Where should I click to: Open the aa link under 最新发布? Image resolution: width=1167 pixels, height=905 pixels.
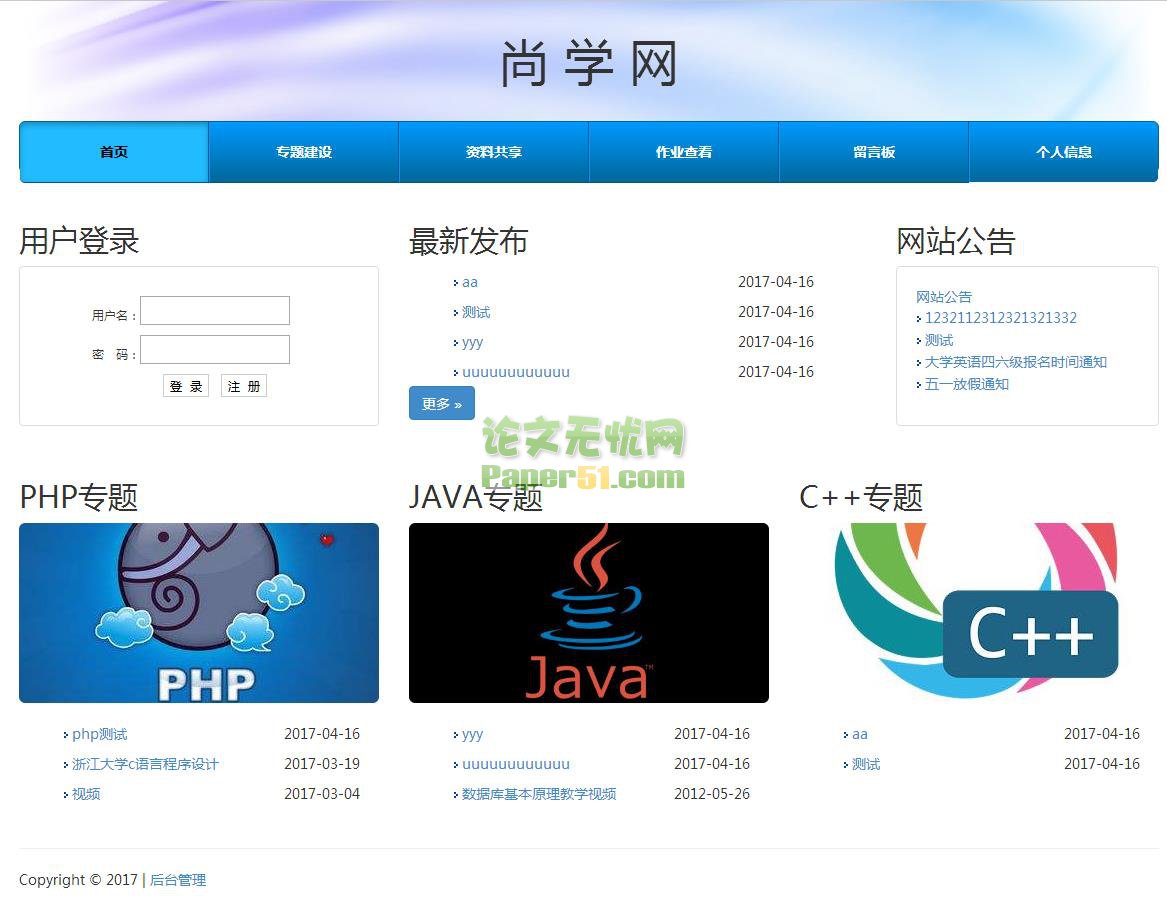pos(470,282)
